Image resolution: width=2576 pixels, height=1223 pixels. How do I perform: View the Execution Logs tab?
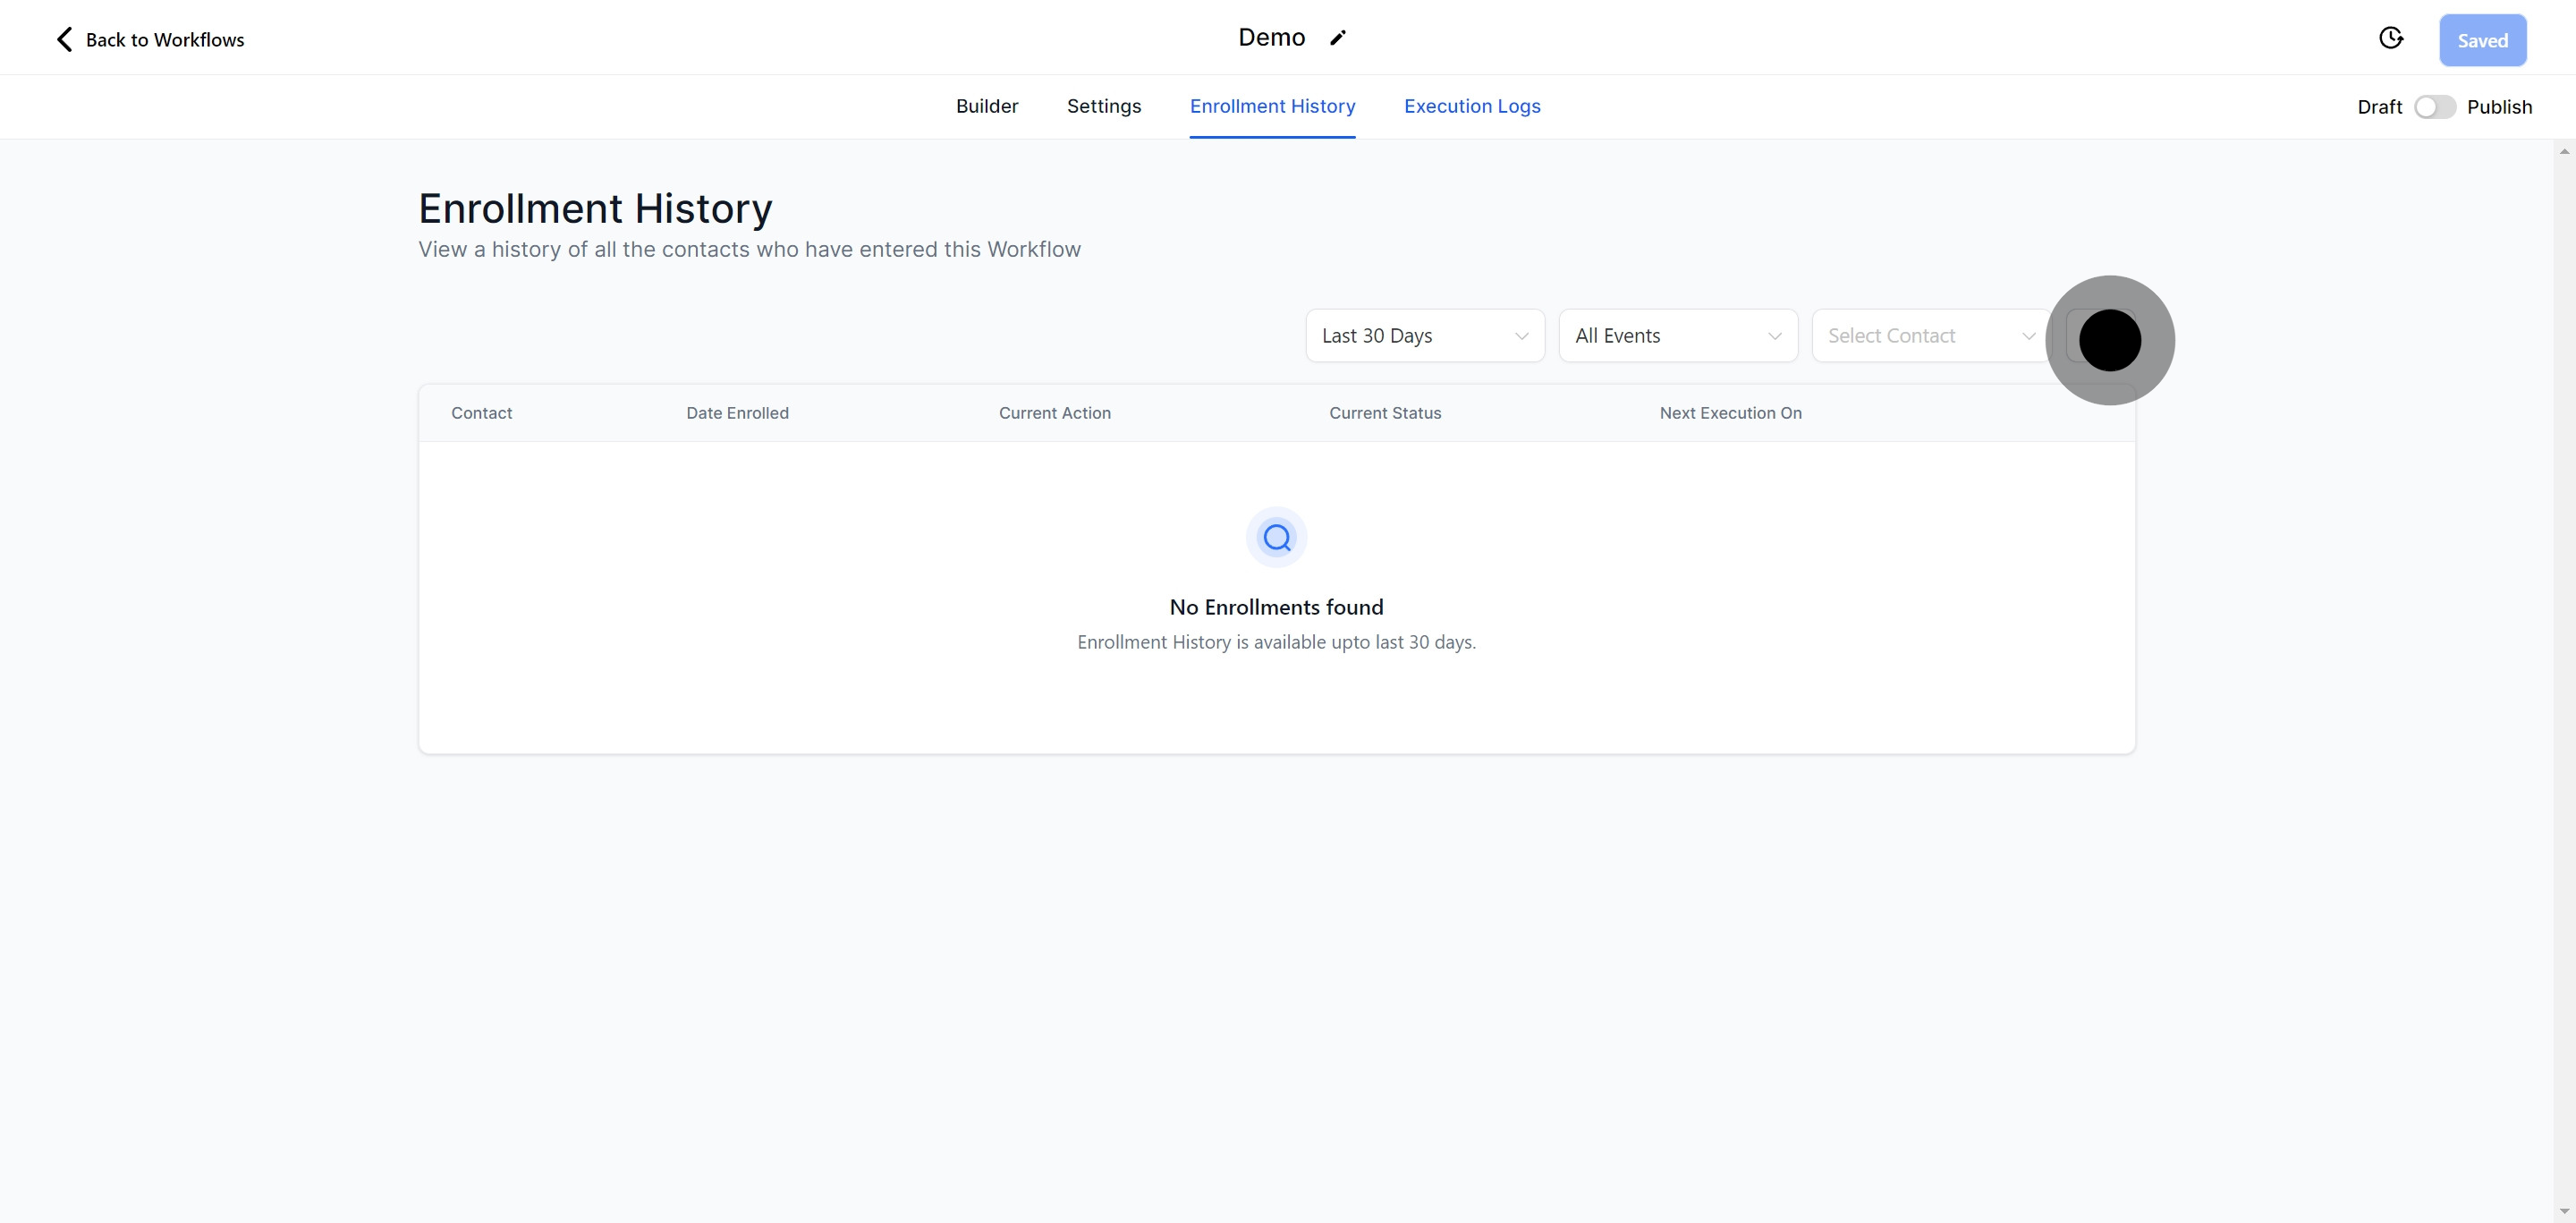click(1471, 106)
